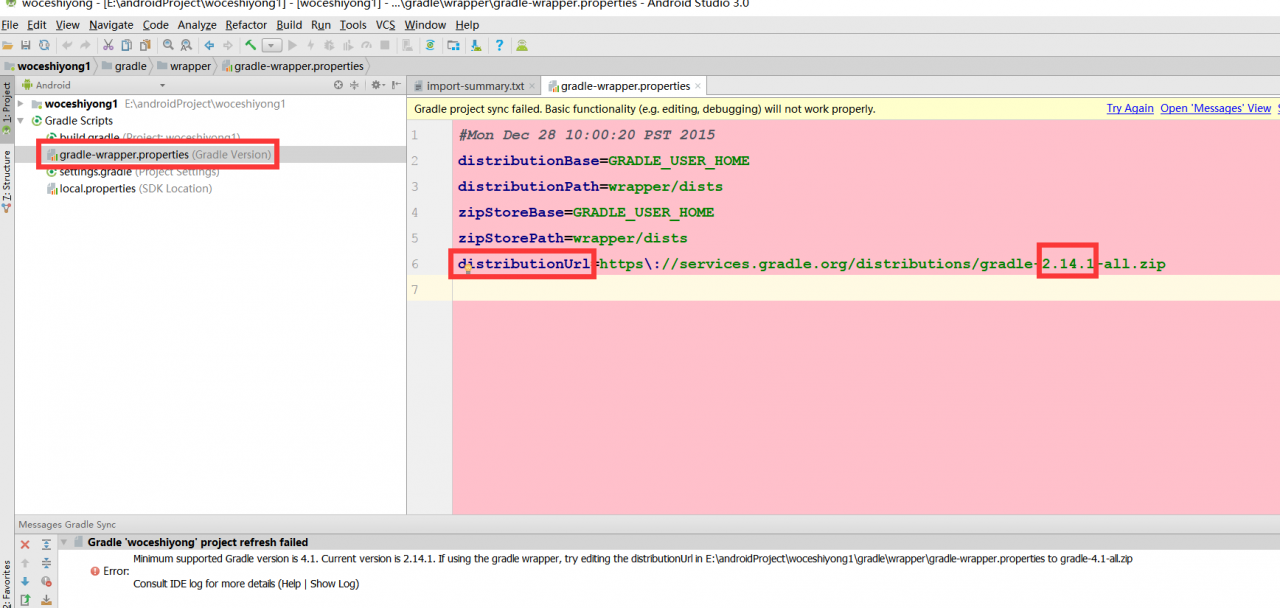Click the gradle-wrapper.properties breadcrumb

(x=292, y=66)
